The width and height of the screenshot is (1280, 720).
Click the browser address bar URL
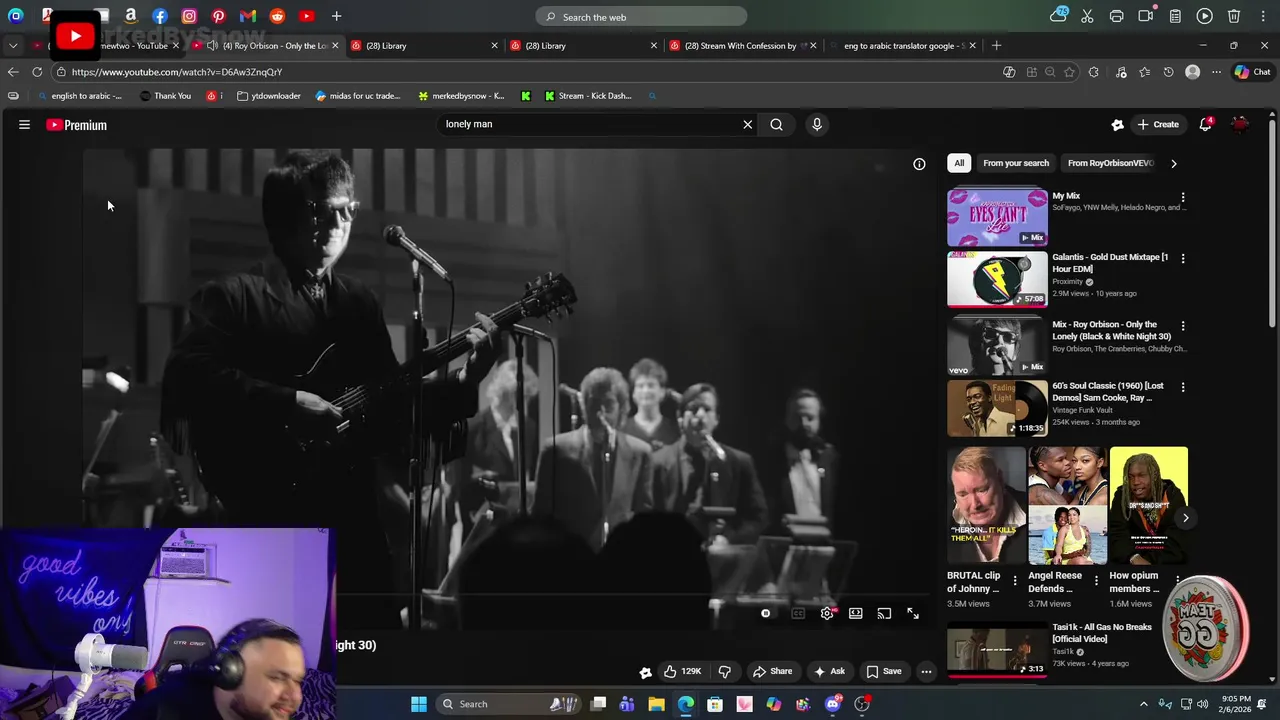point(177,72)
